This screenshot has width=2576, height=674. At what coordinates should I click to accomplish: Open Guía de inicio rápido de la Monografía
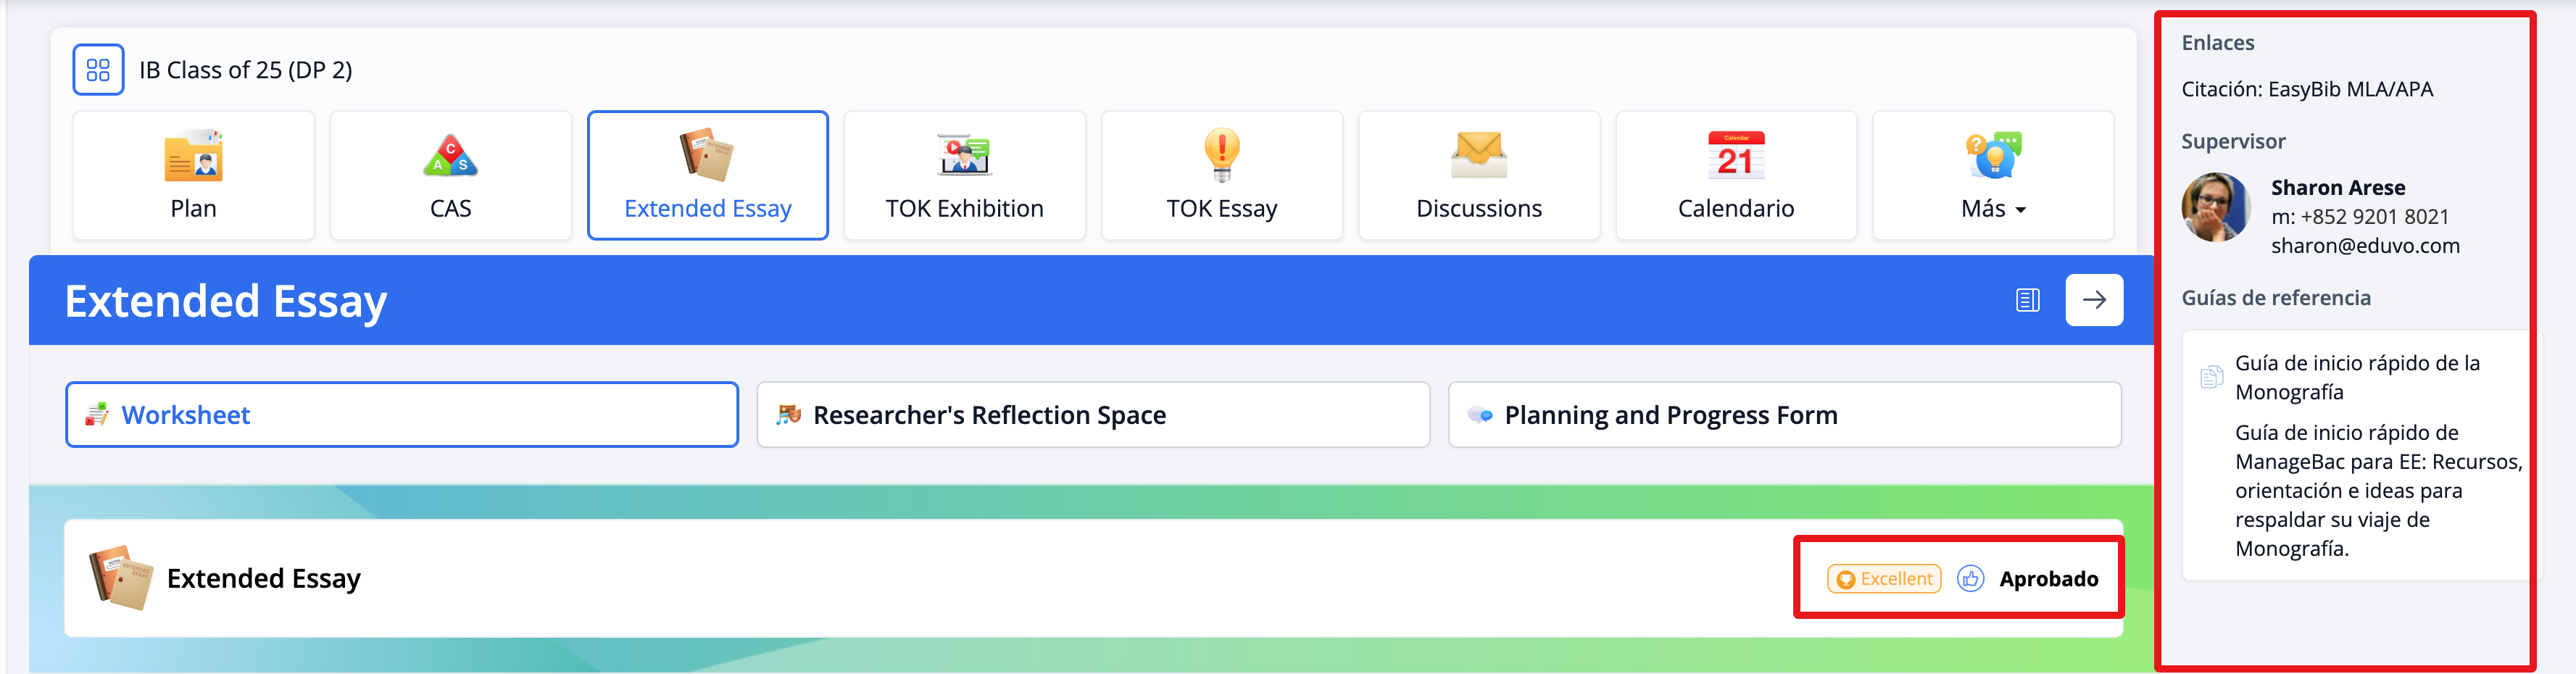(2356, 377)
